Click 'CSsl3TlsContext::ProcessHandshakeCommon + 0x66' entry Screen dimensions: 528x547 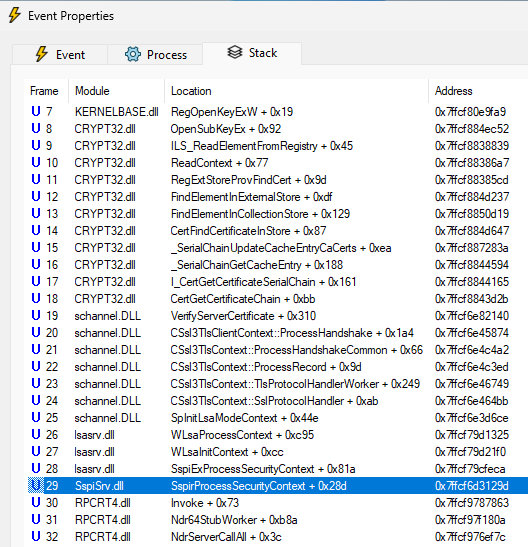pos(296,350)
